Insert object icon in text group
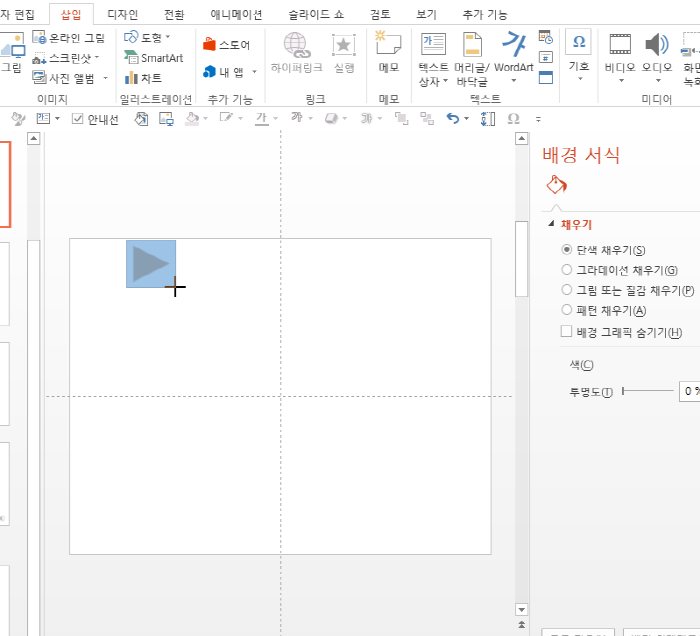Image resolution: width=700 pixels, height=636 pixels. point(546,78)
